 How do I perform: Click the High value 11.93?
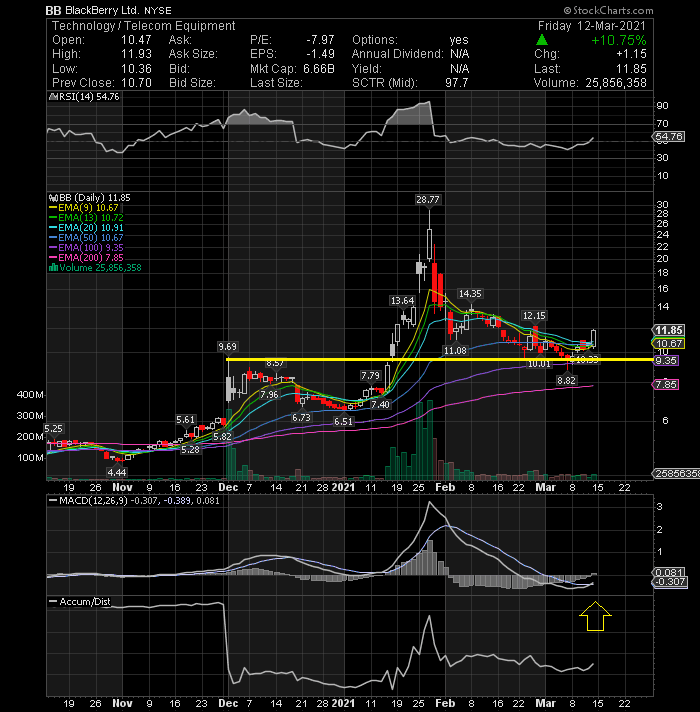click(136, 54)
